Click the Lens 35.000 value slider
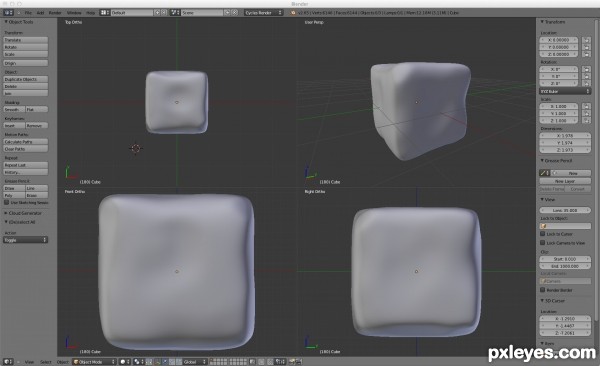Image resolution: width=600 pixels, height=366 pixels. (565, 210)
